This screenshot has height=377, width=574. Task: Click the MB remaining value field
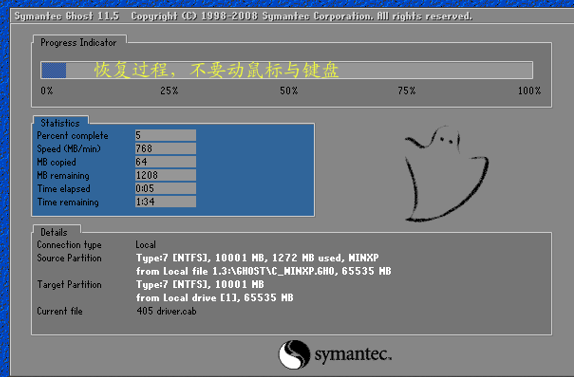point(165,175)
